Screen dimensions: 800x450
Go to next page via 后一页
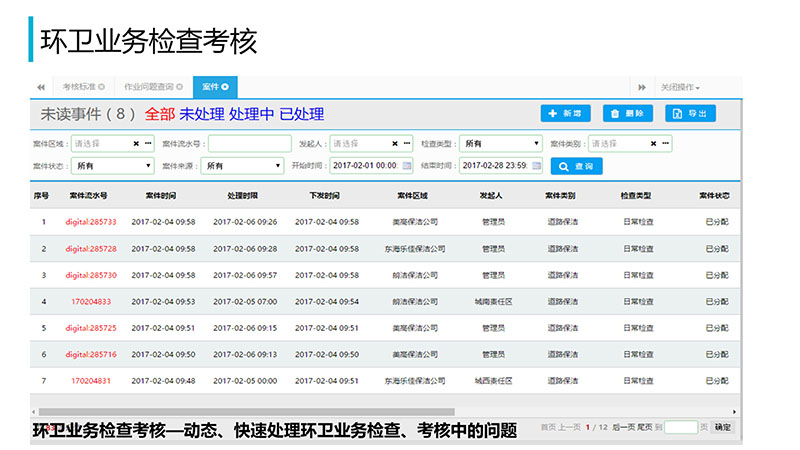coord(623,427)
